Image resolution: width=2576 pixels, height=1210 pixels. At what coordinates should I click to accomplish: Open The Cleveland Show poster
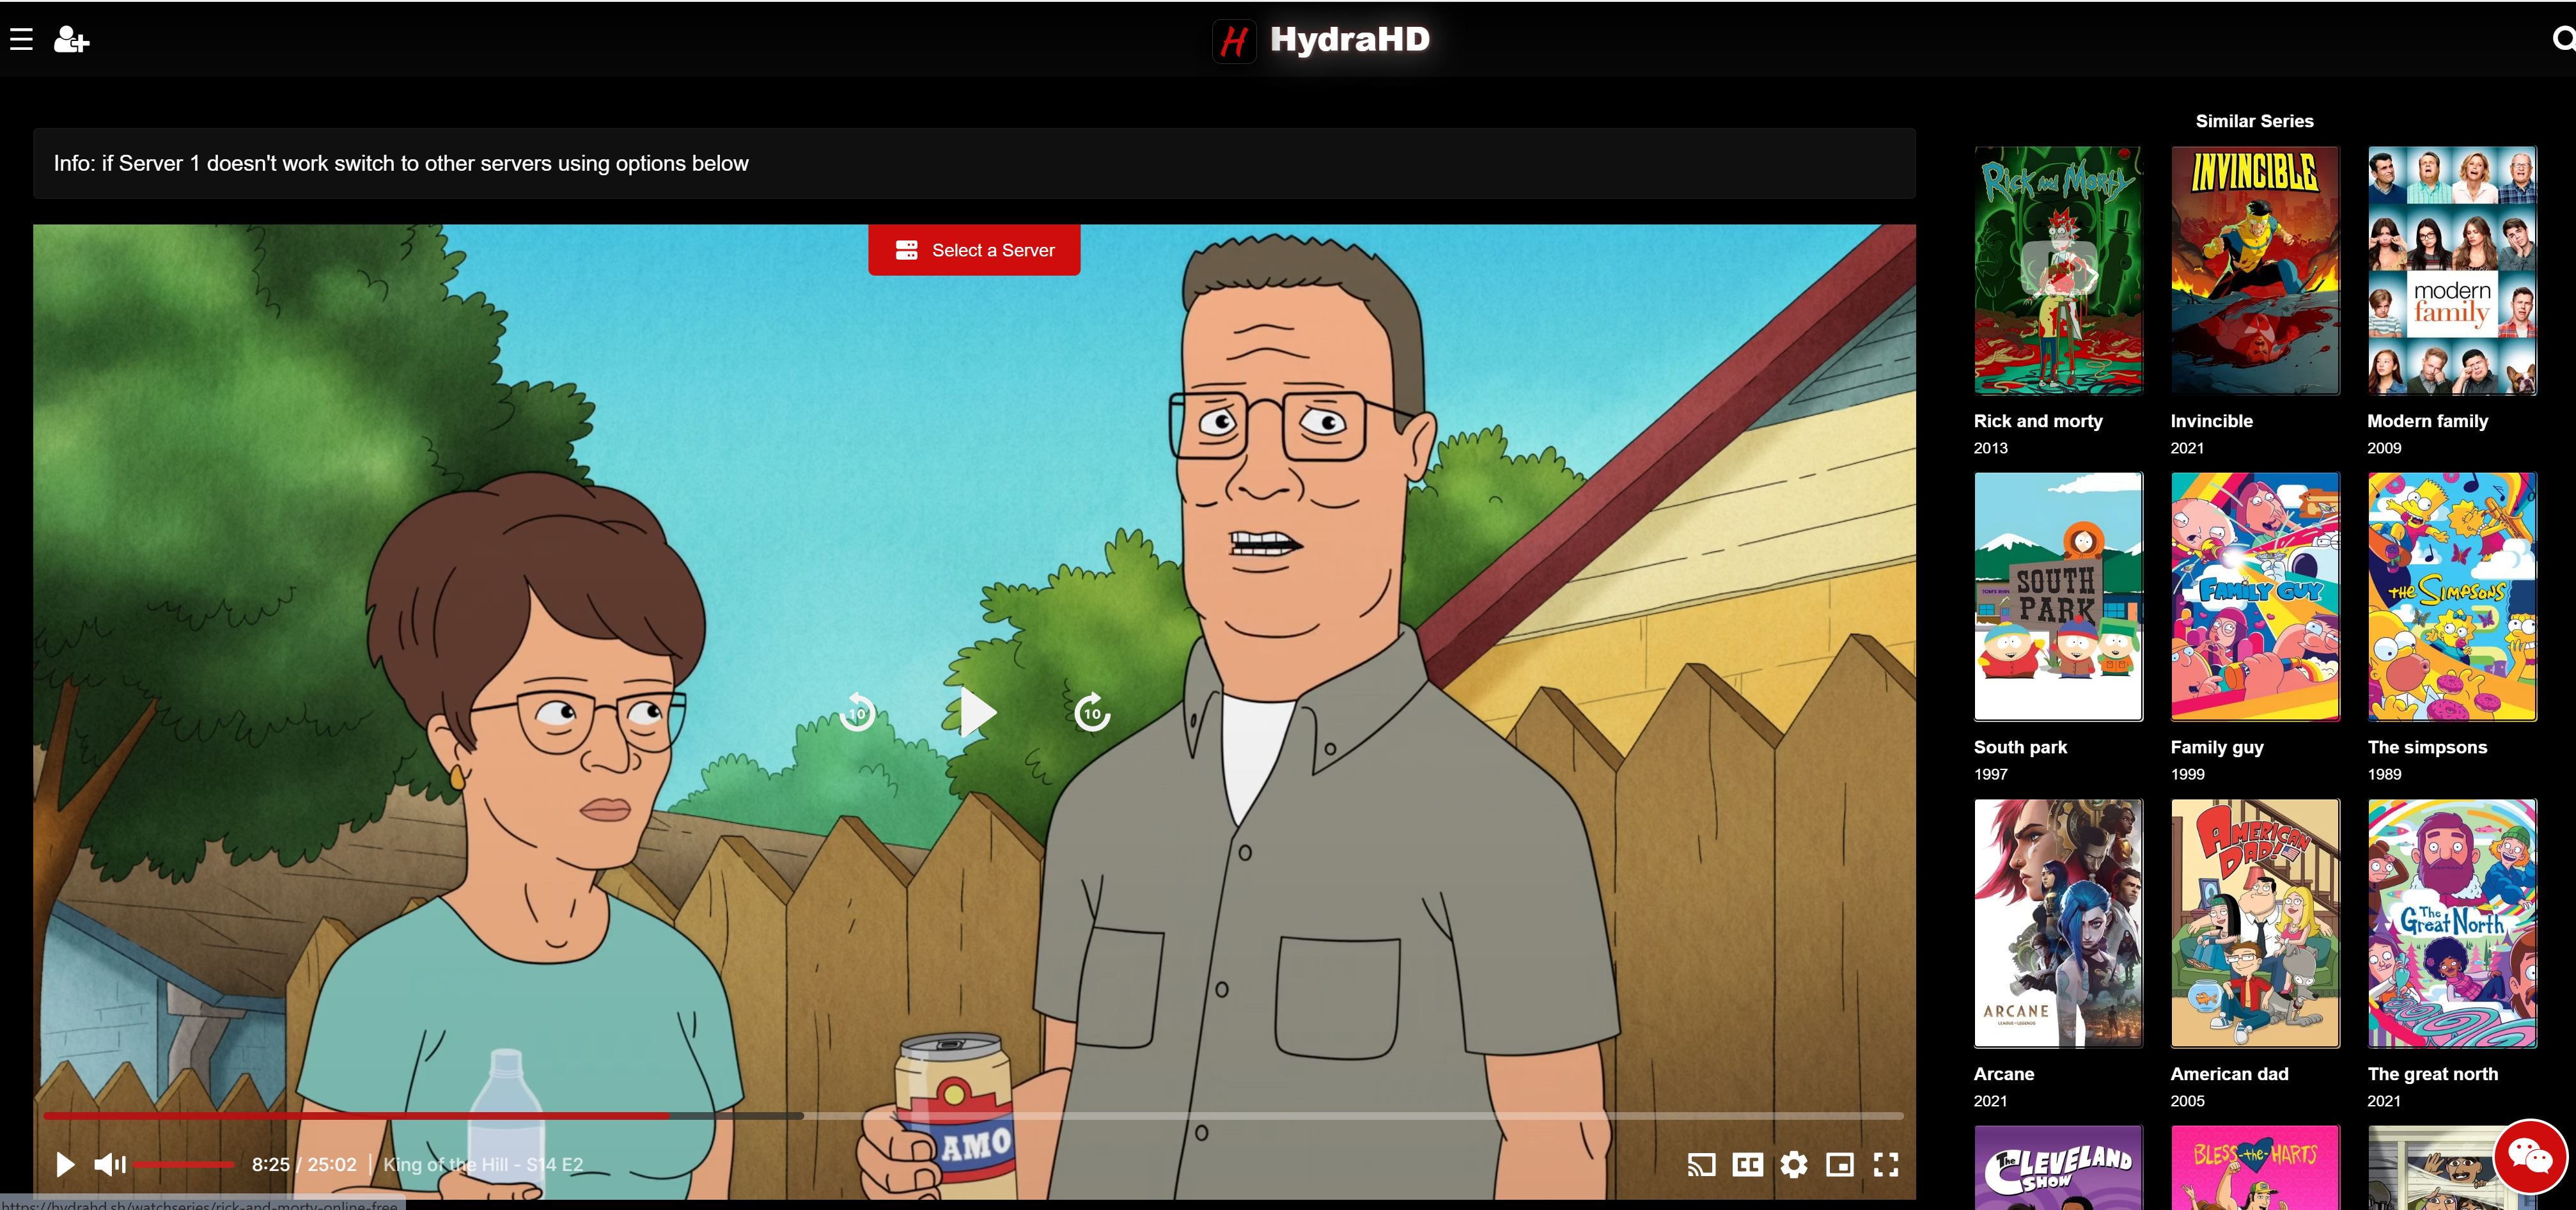coord(2058,1167)
